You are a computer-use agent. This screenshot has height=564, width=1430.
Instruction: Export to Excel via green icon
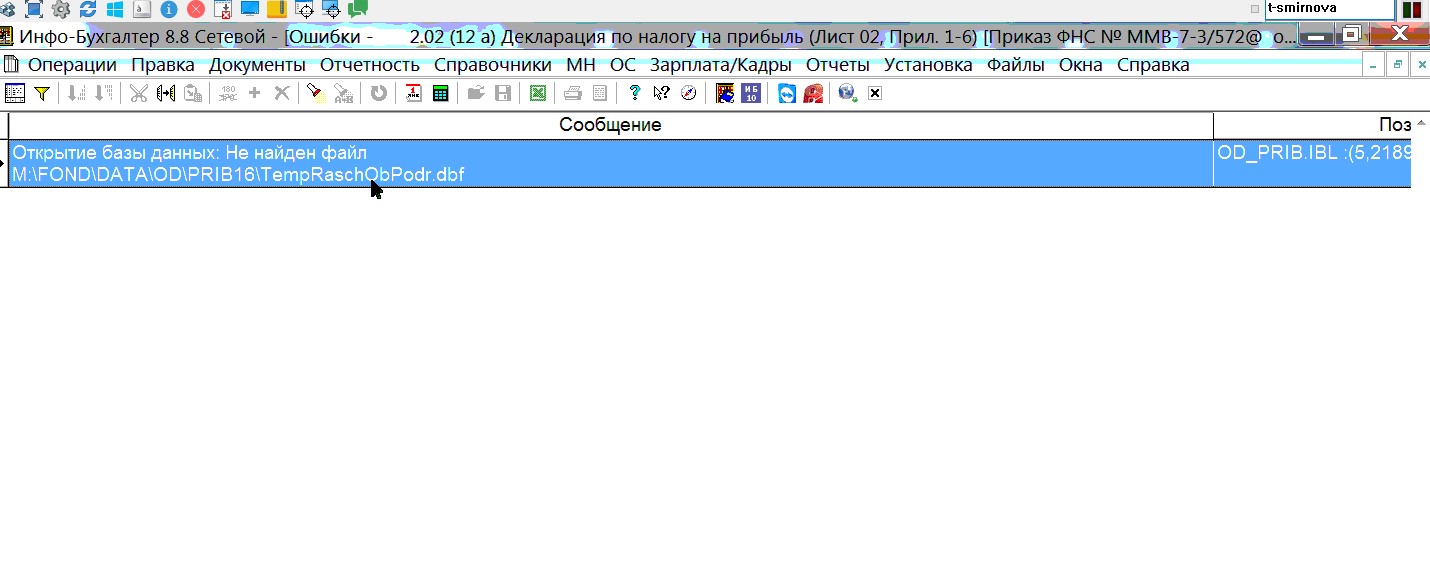click(538, 94)
